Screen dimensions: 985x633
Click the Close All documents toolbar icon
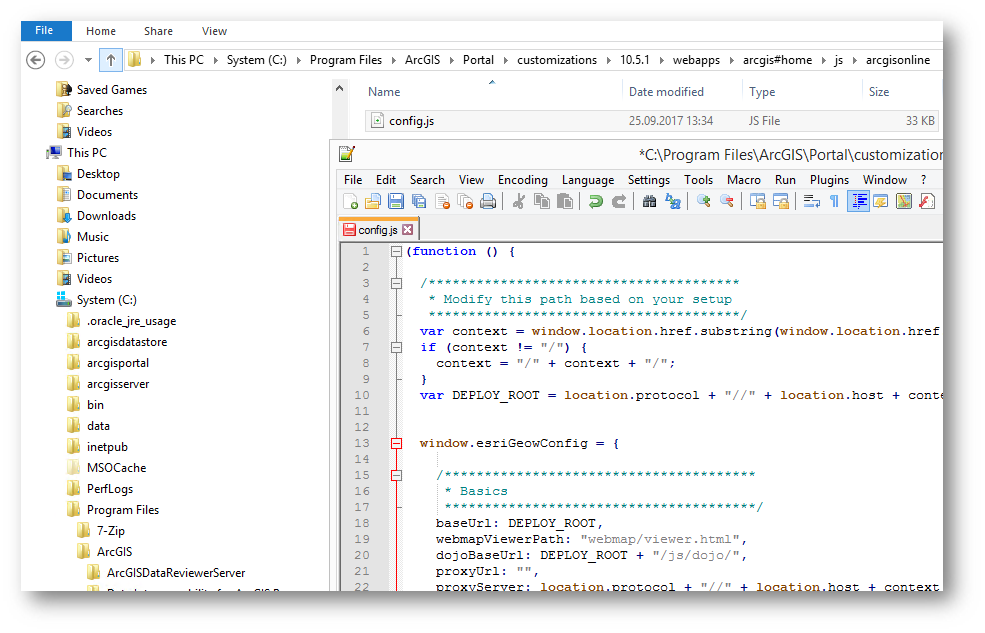pos(465,201)
